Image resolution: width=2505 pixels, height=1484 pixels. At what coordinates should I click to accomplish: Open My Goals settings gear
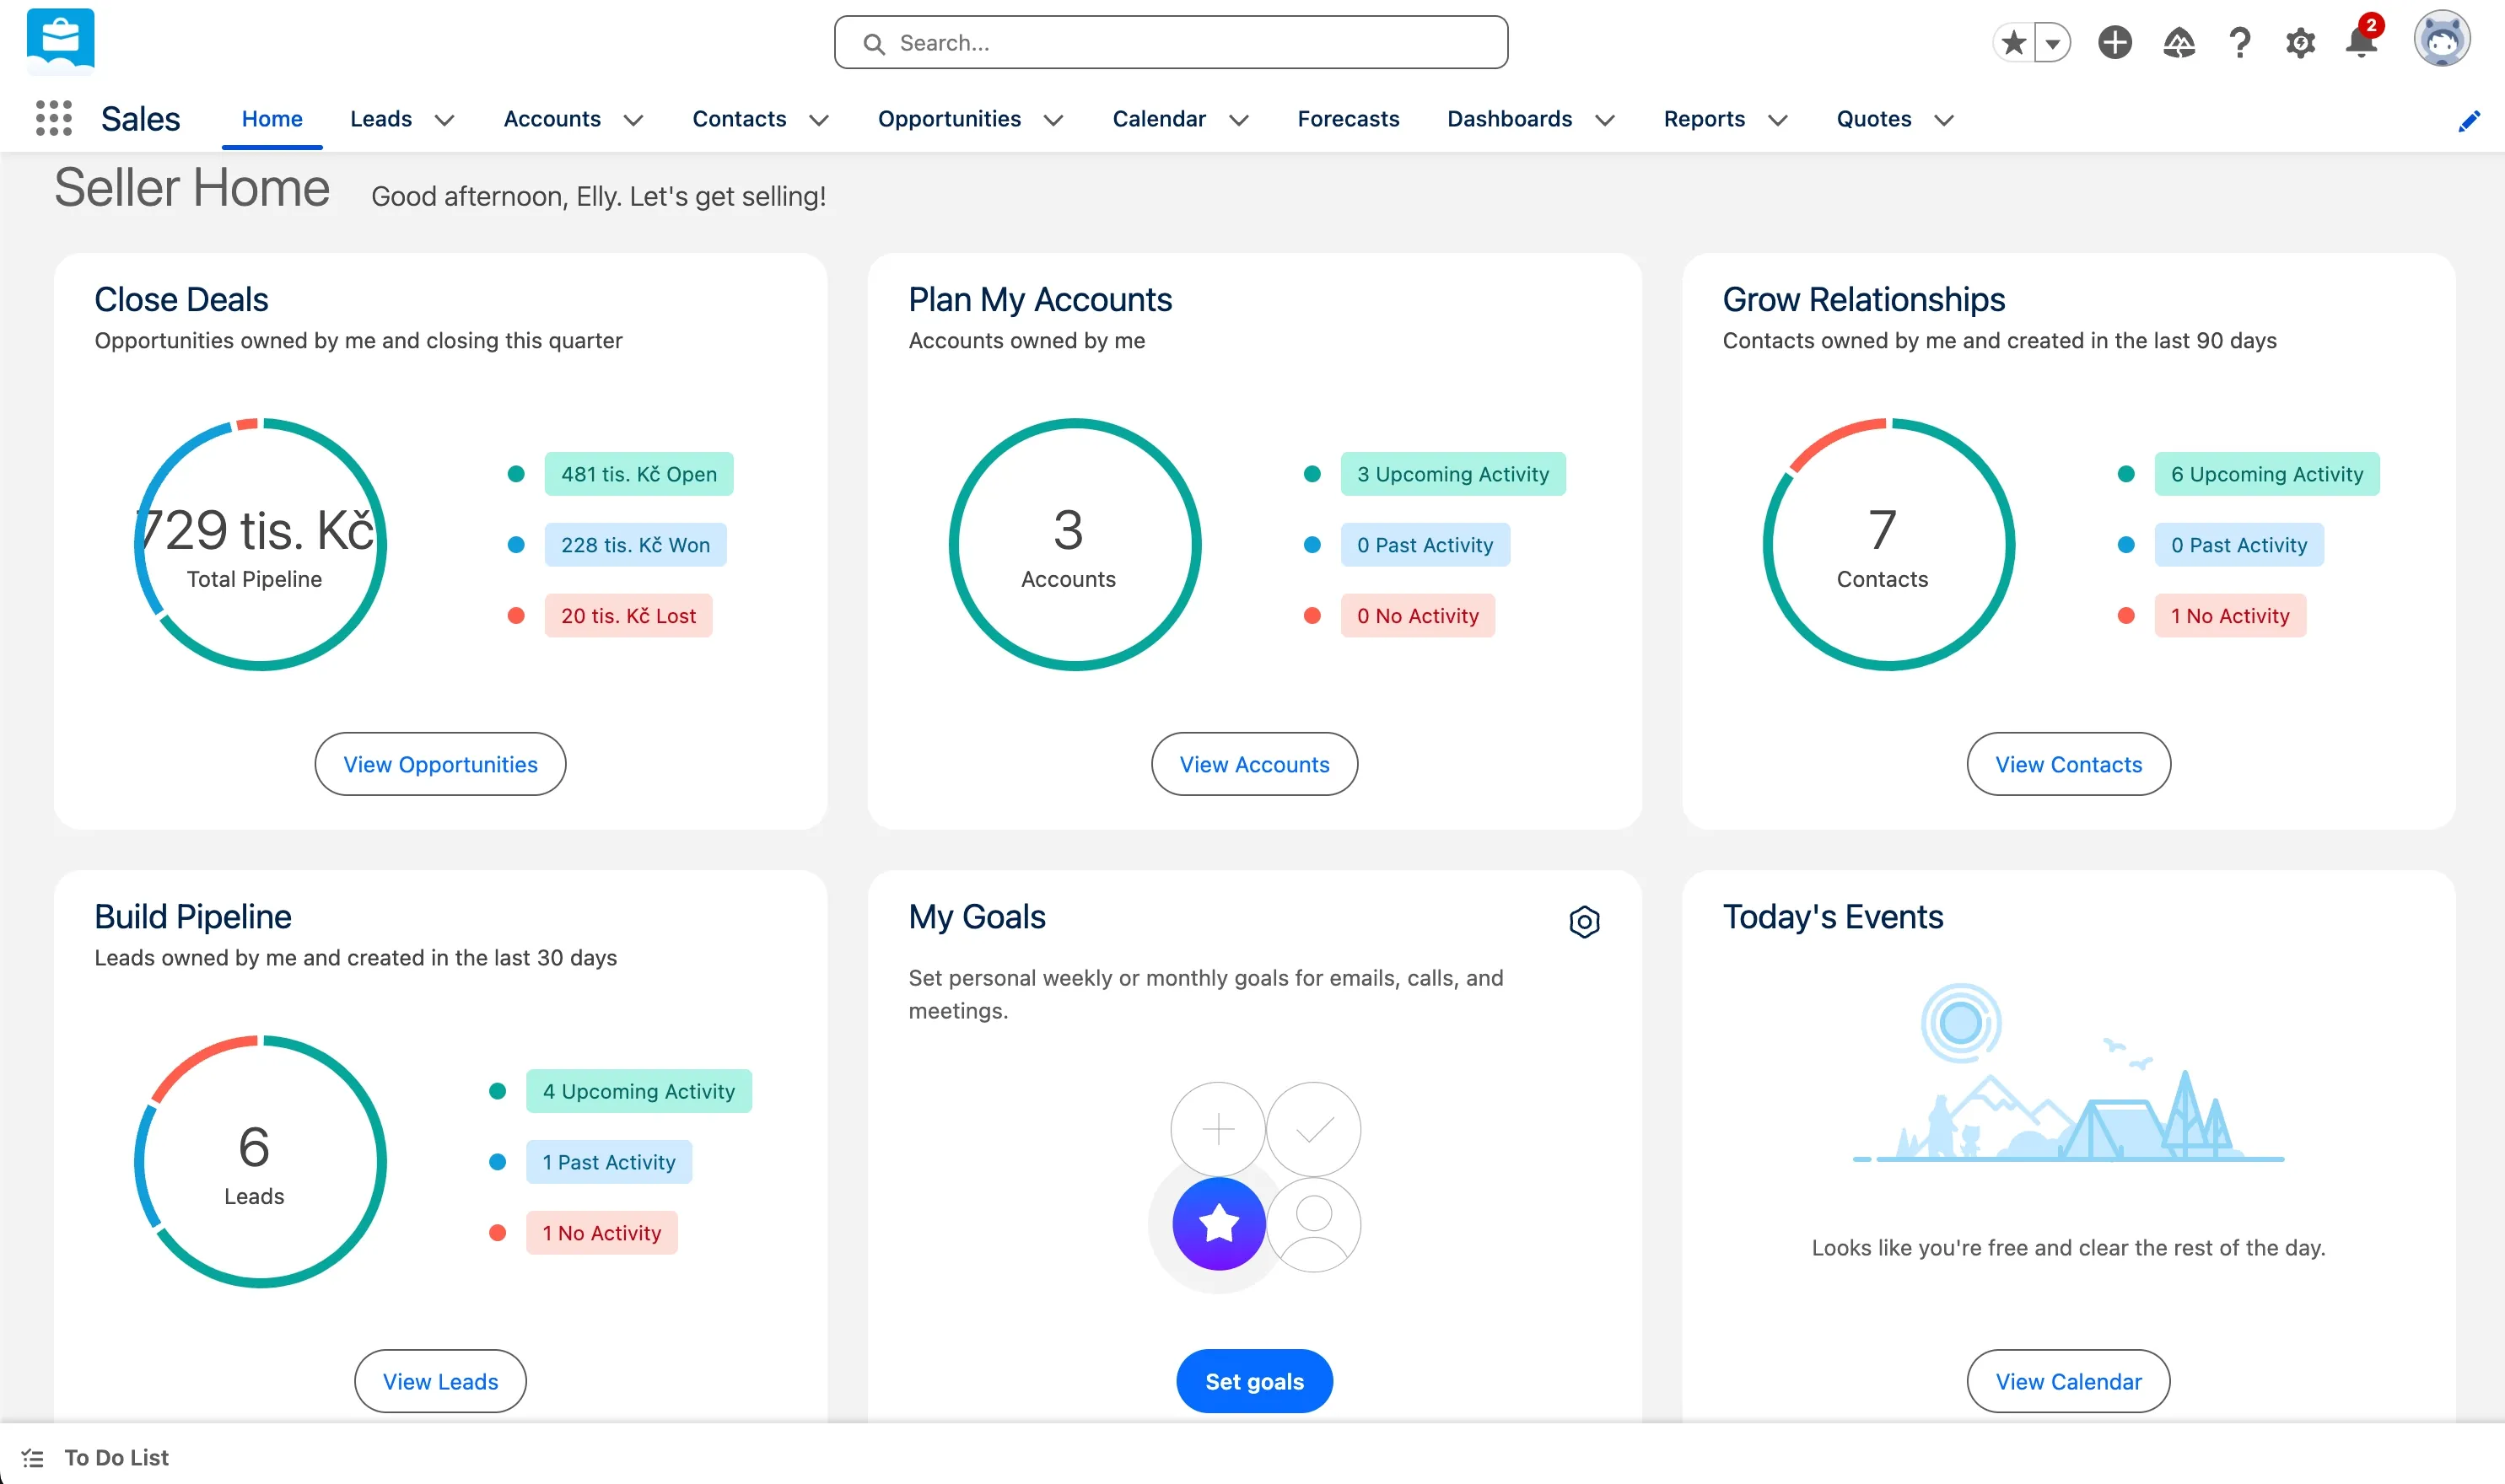coord(1584,922)
